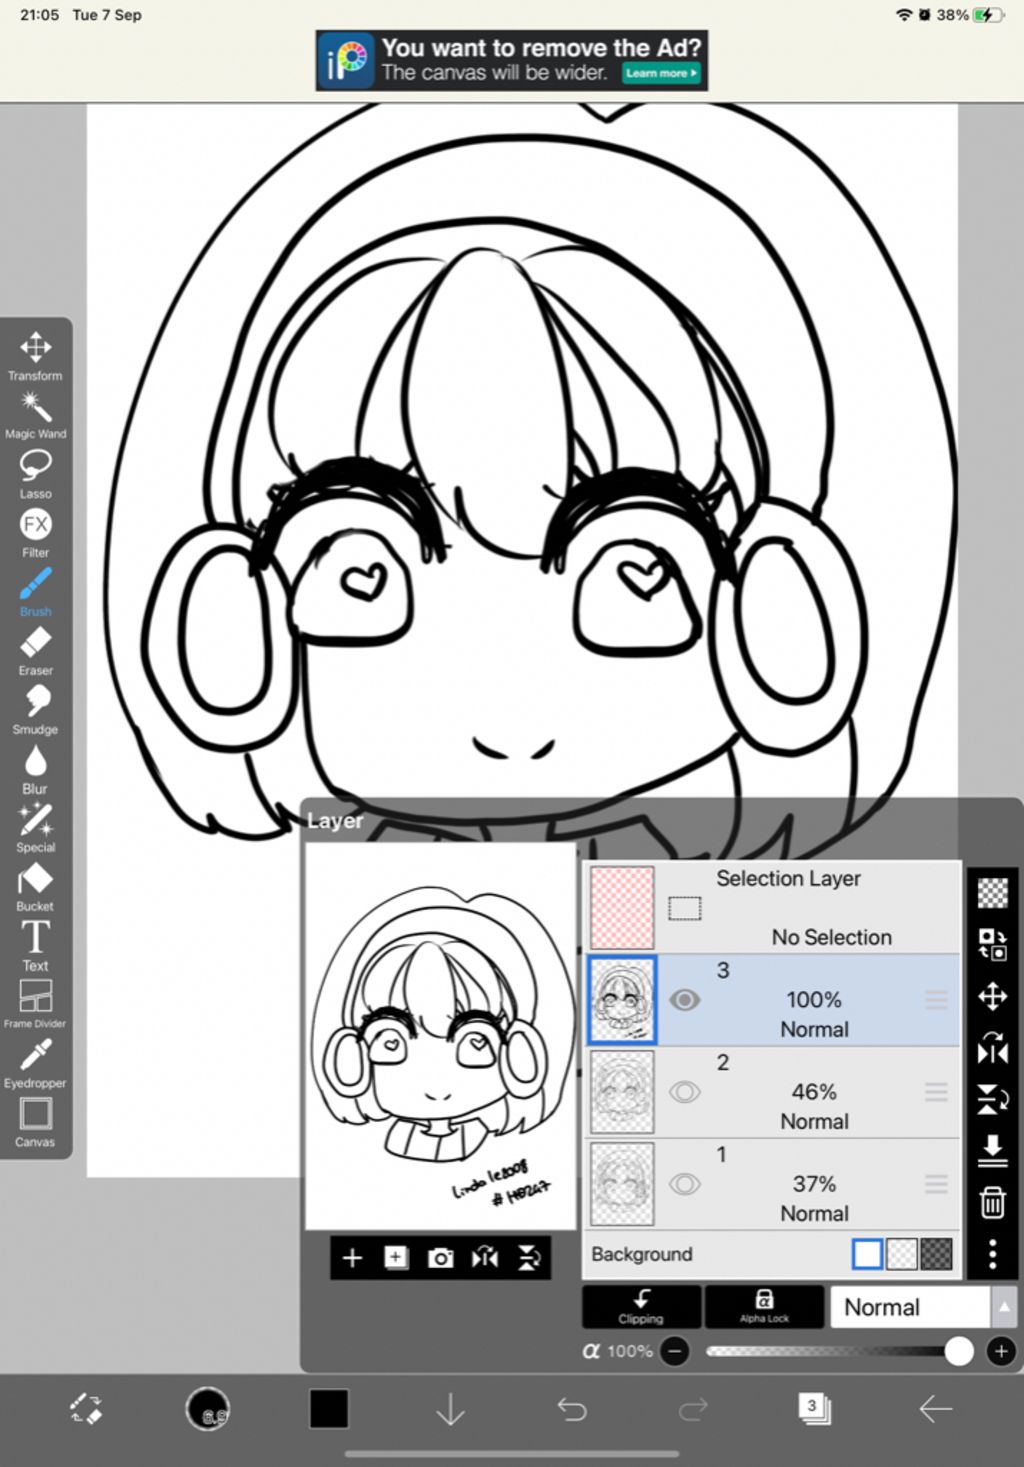1024x1467 pixels.
Task: Select the Transform tool
Action: tap(35, 356)
